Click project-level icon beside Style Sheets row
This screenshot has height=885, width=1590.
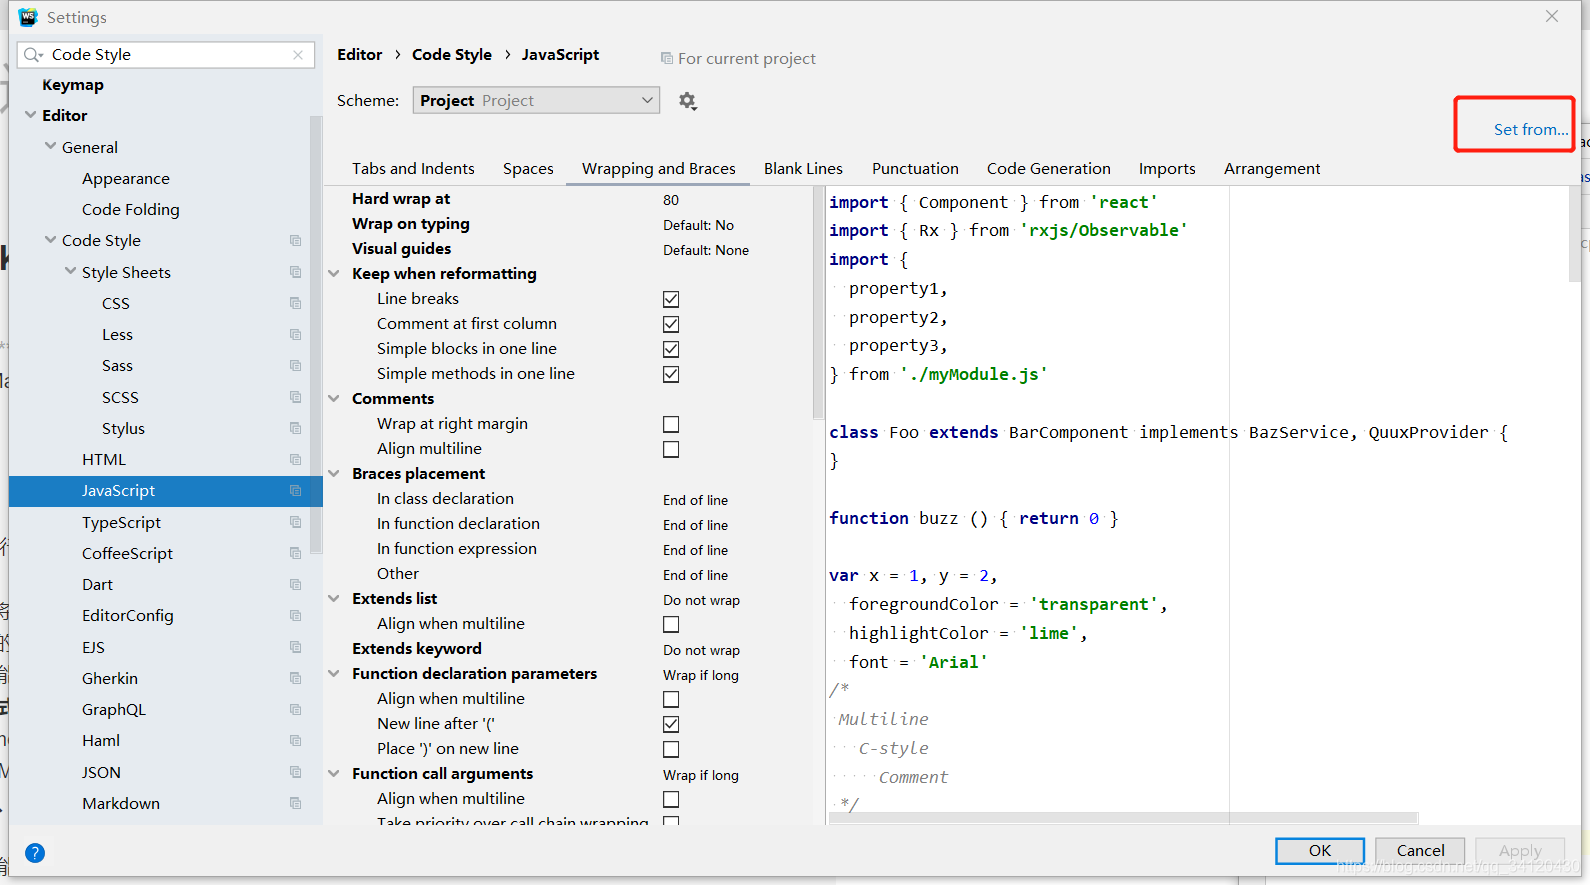(295, 272)
